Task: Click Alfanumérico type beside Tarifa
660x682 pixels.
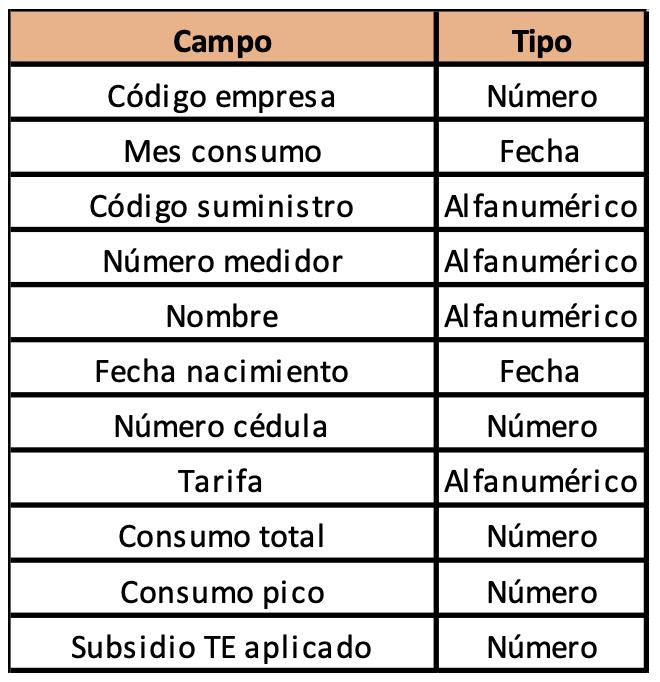Action: pyautogui.click(x=541, y=478)
